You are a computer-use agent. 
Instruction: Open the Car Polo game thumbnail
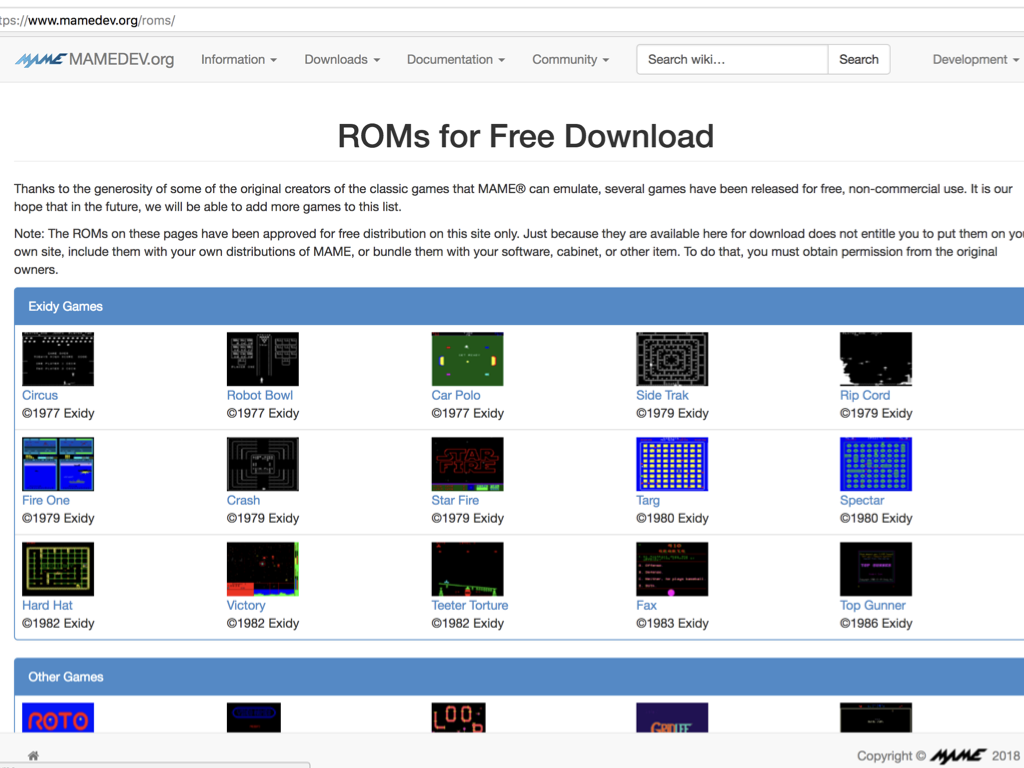tap(468, 359)
